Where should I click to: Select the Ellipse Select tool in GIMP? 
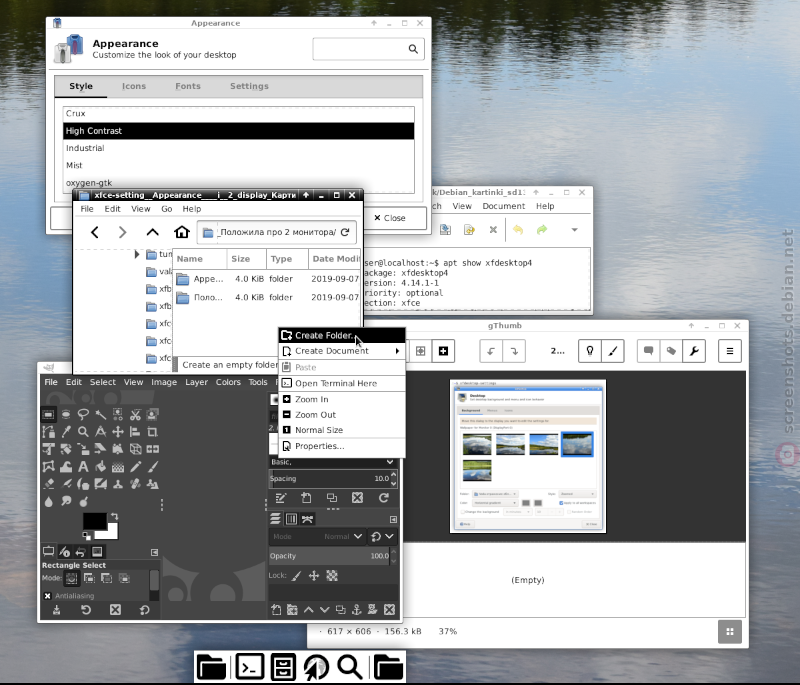[66, 414]
